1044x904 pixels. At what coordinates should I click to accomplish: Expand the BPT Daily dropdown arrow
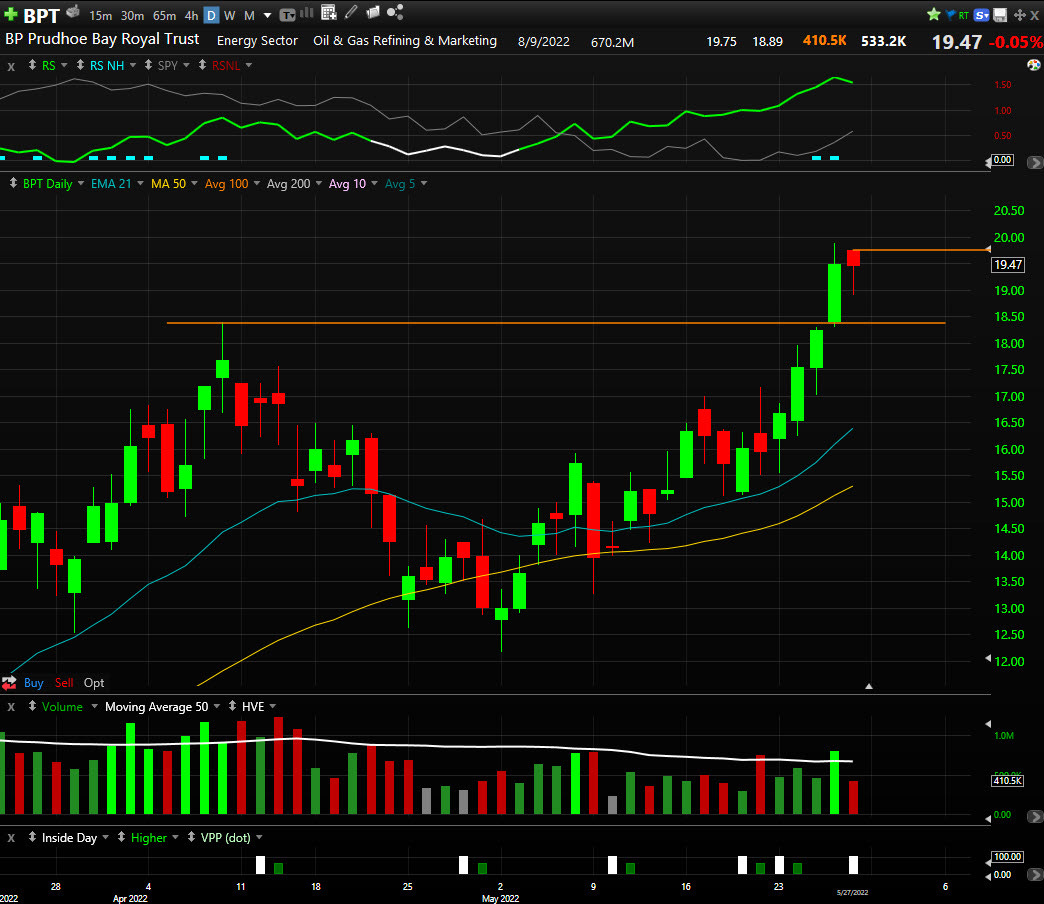[81, 183]
